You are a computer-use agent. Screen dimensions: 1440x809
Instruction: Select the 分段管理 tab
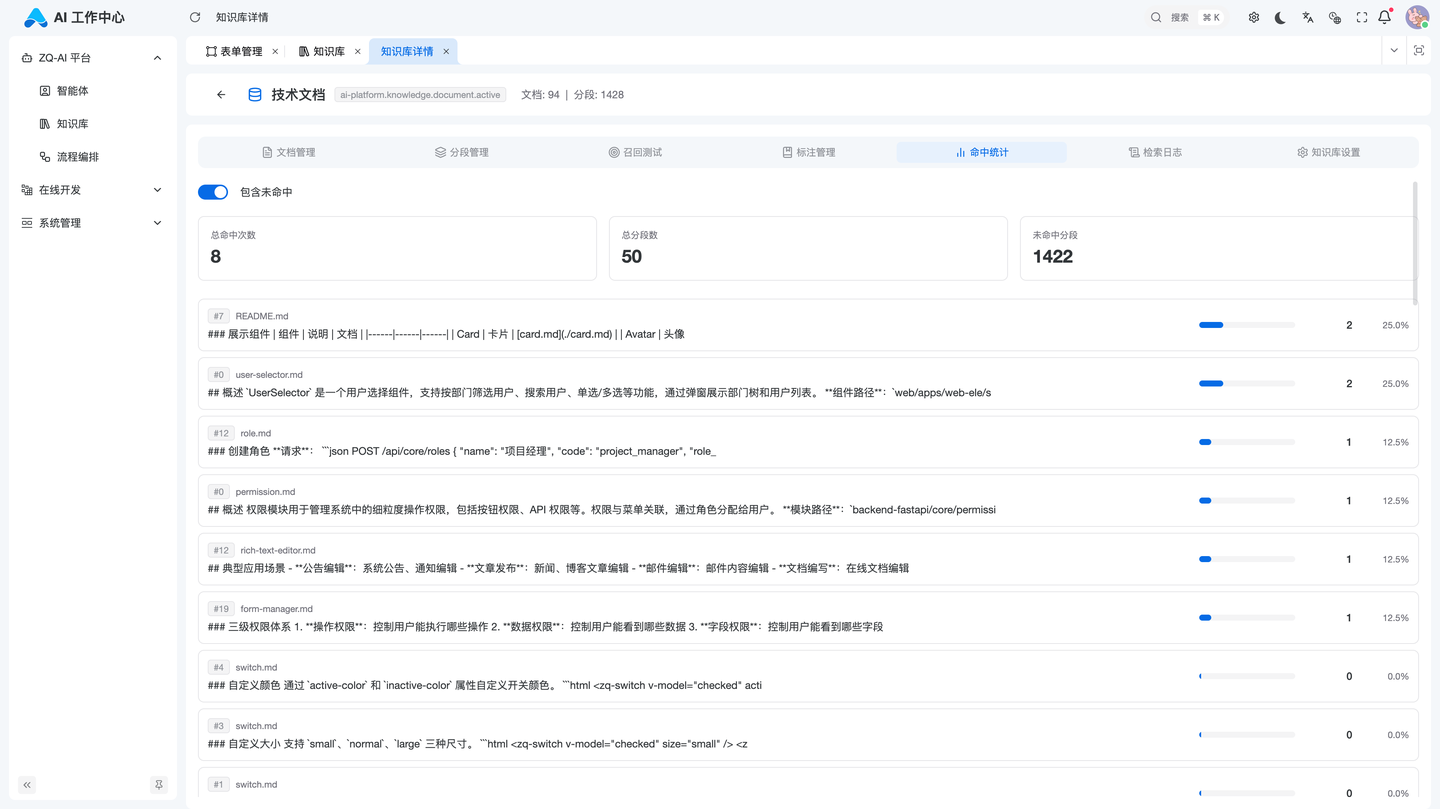click(461, 152)
